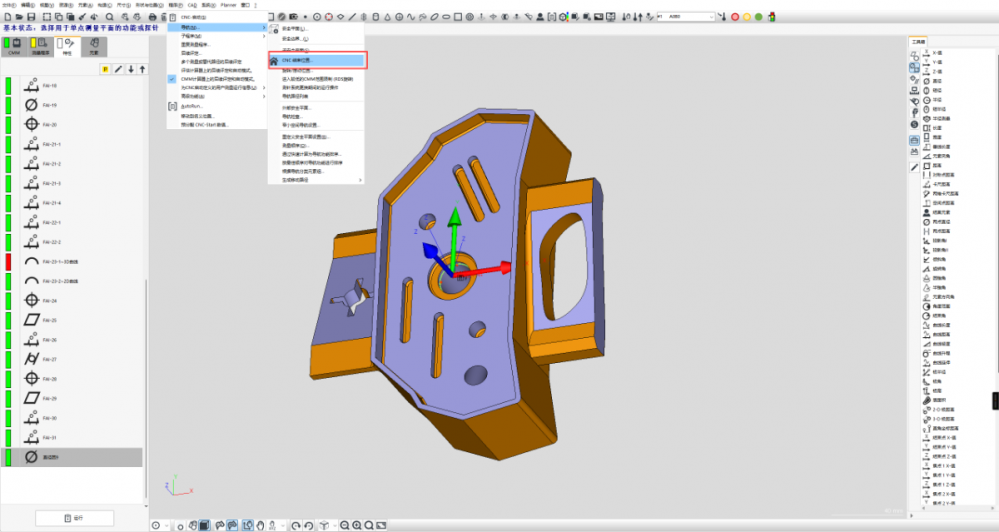Select the pan hand tool icon
Image resolution: width=999 pixels, height=532 pixels.
(x=260, y=525)
